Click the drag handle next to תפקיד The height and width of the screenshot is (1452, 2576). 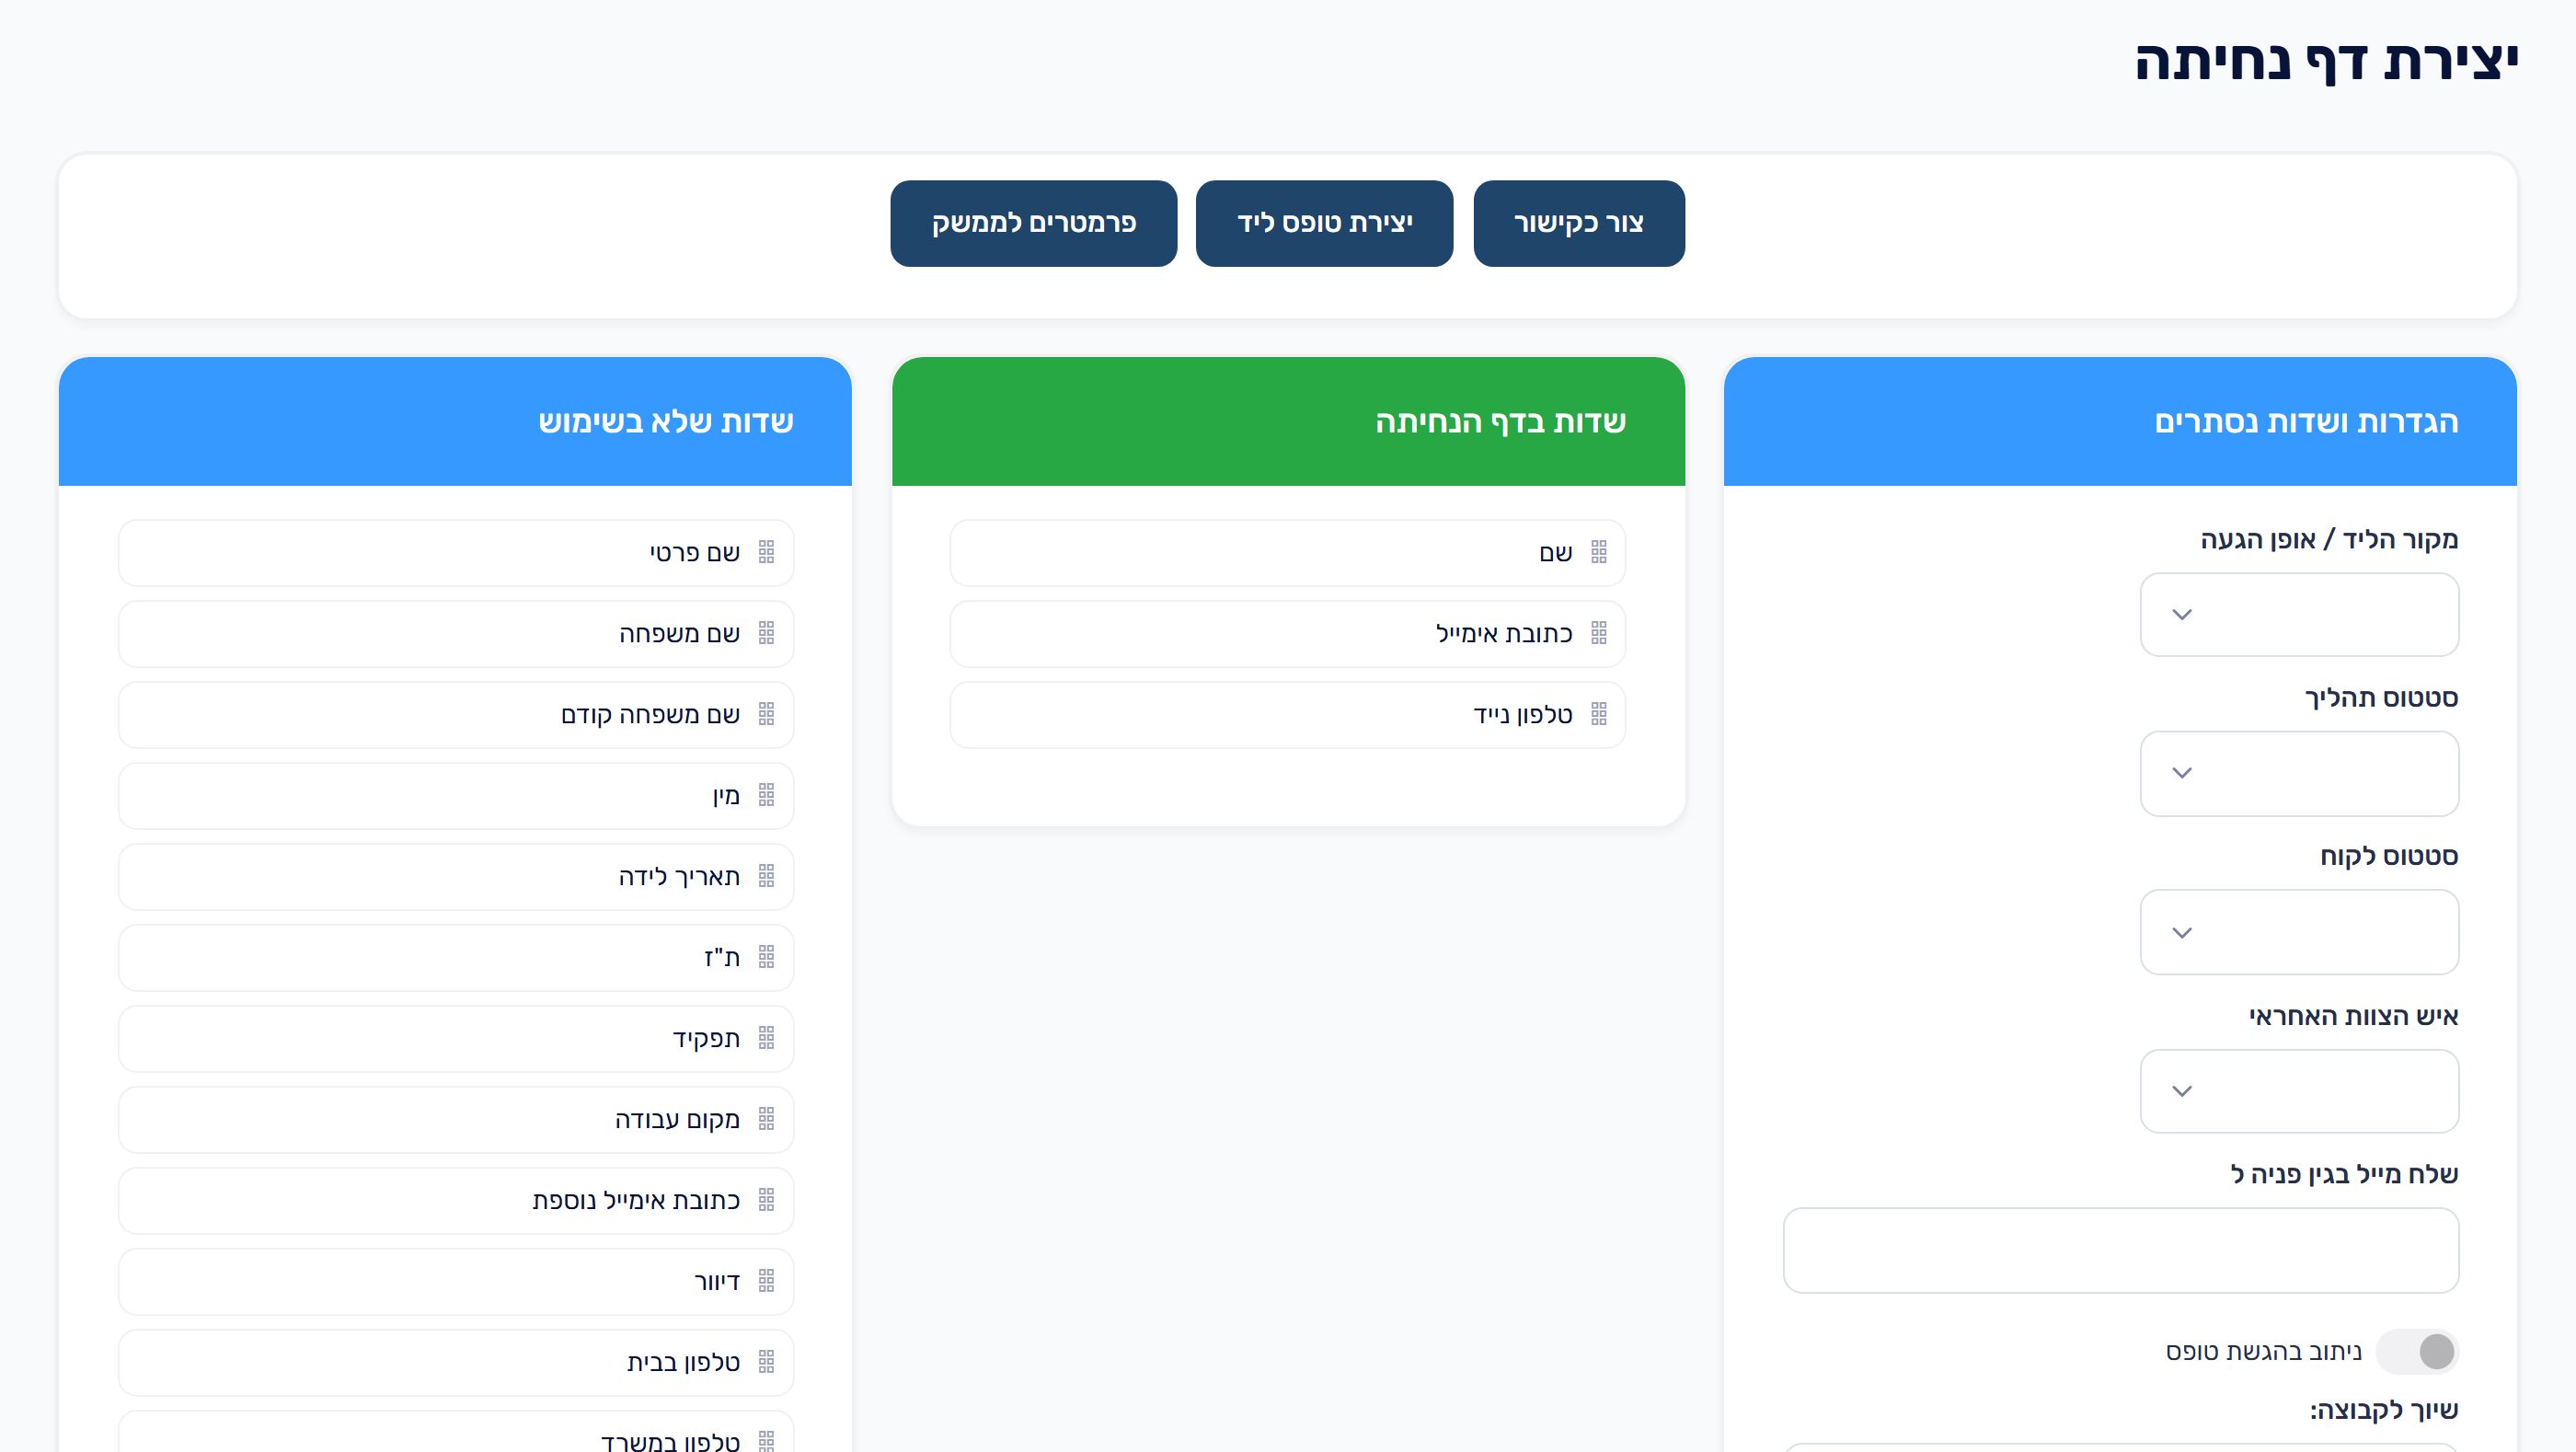[x=766, y=1038]
